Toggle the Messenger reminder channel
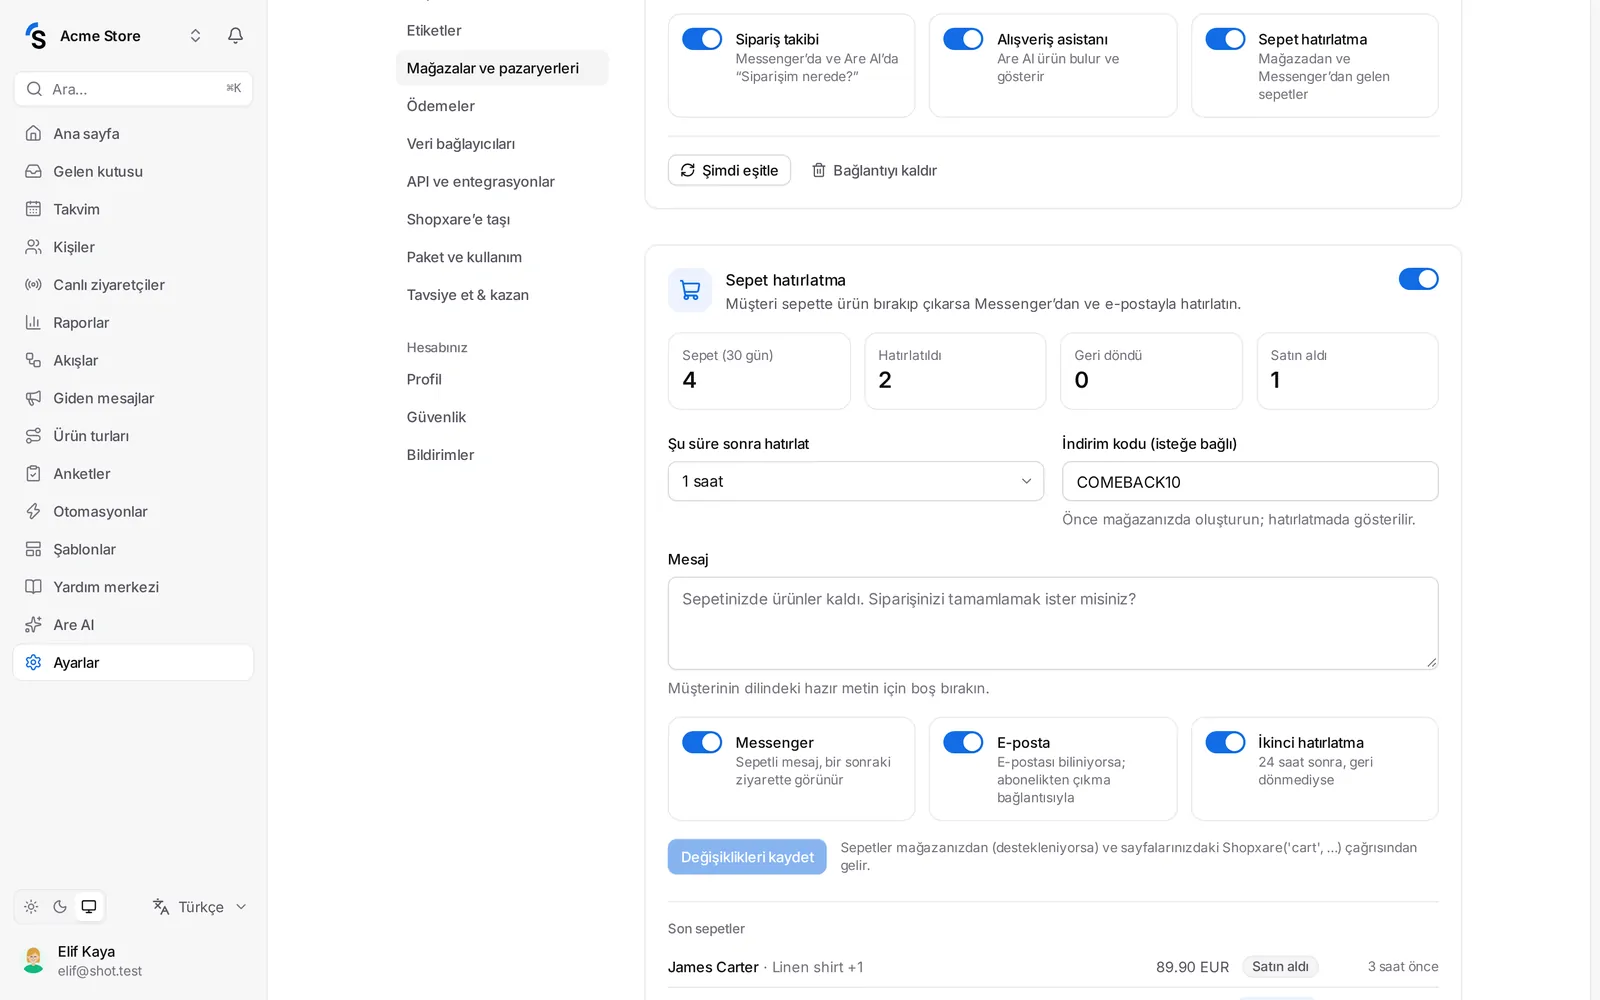The height and width of the screenshot is (1000, 1600). click(x=702, y=742)
